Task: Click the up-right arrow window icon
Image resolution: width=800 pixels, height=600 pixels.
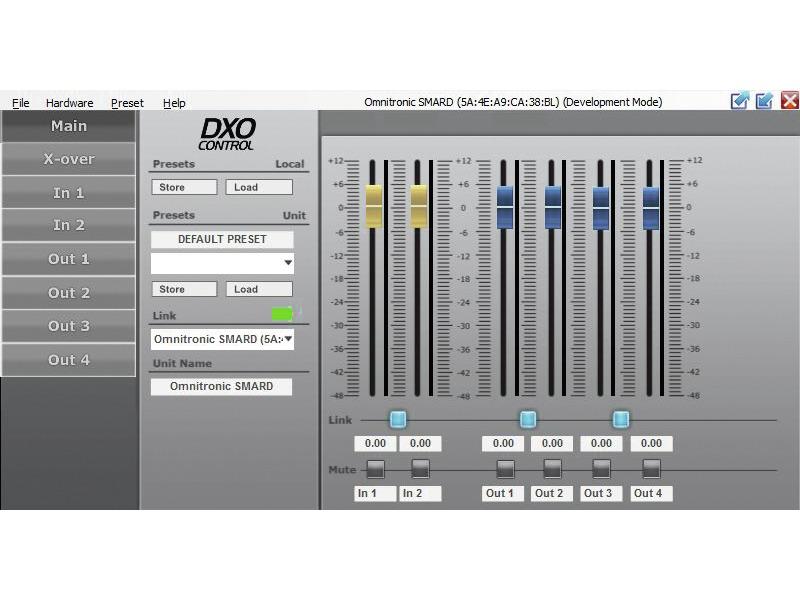Action: tap(740, 100)
